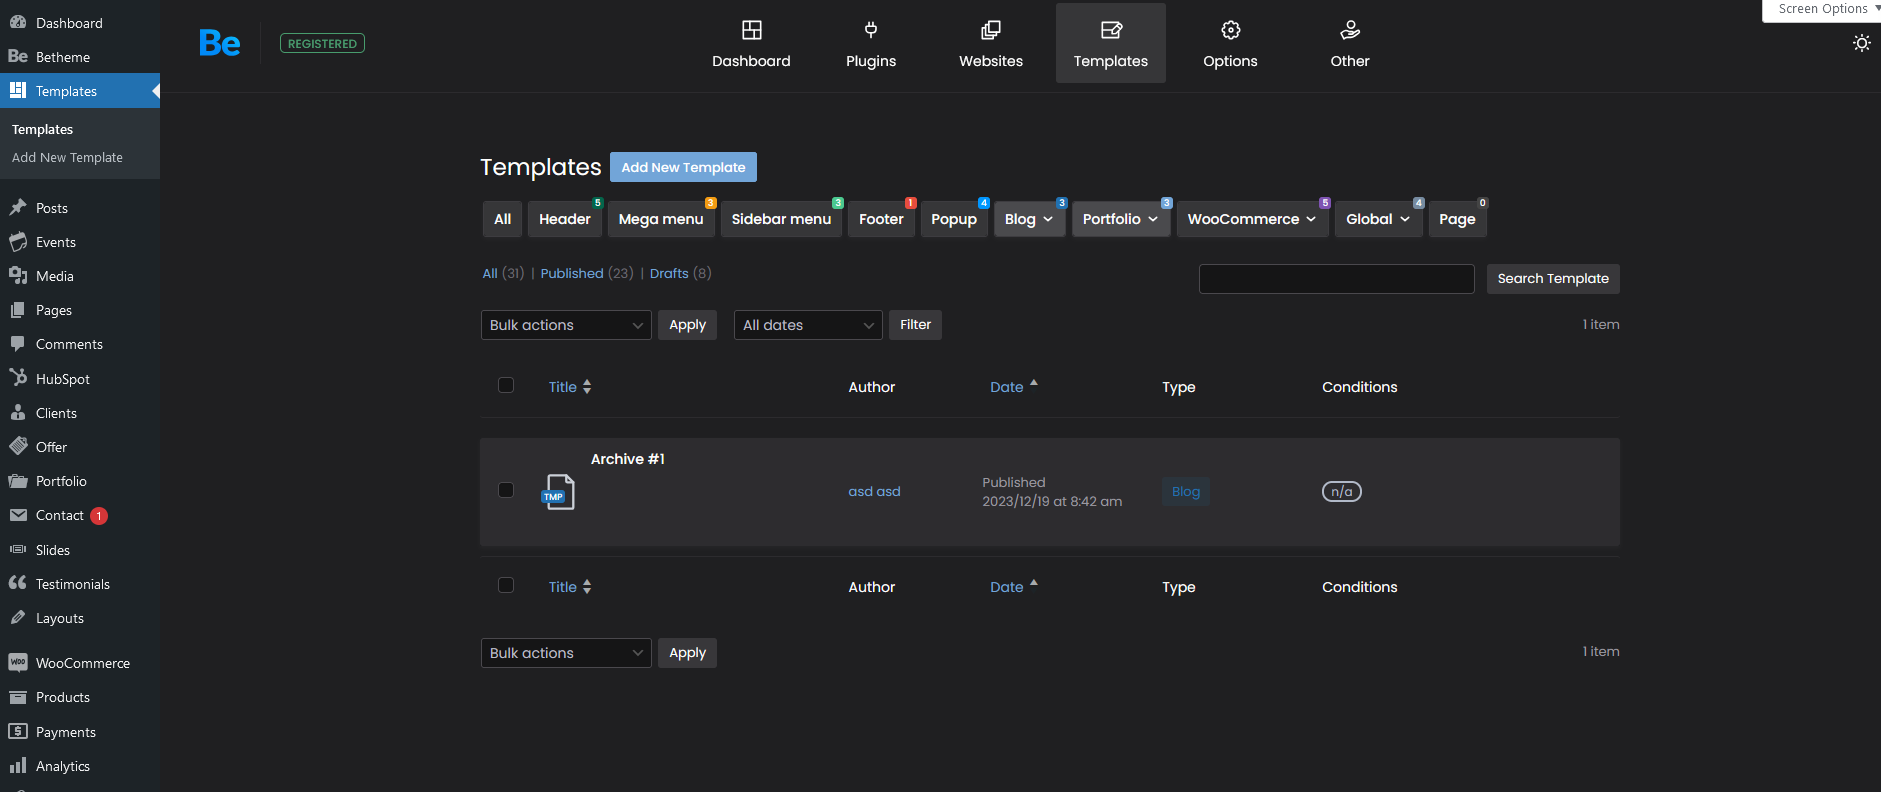Click the Plugins plug icon in top navigation
1881x792 pixels.
click(x=871, y=30)
